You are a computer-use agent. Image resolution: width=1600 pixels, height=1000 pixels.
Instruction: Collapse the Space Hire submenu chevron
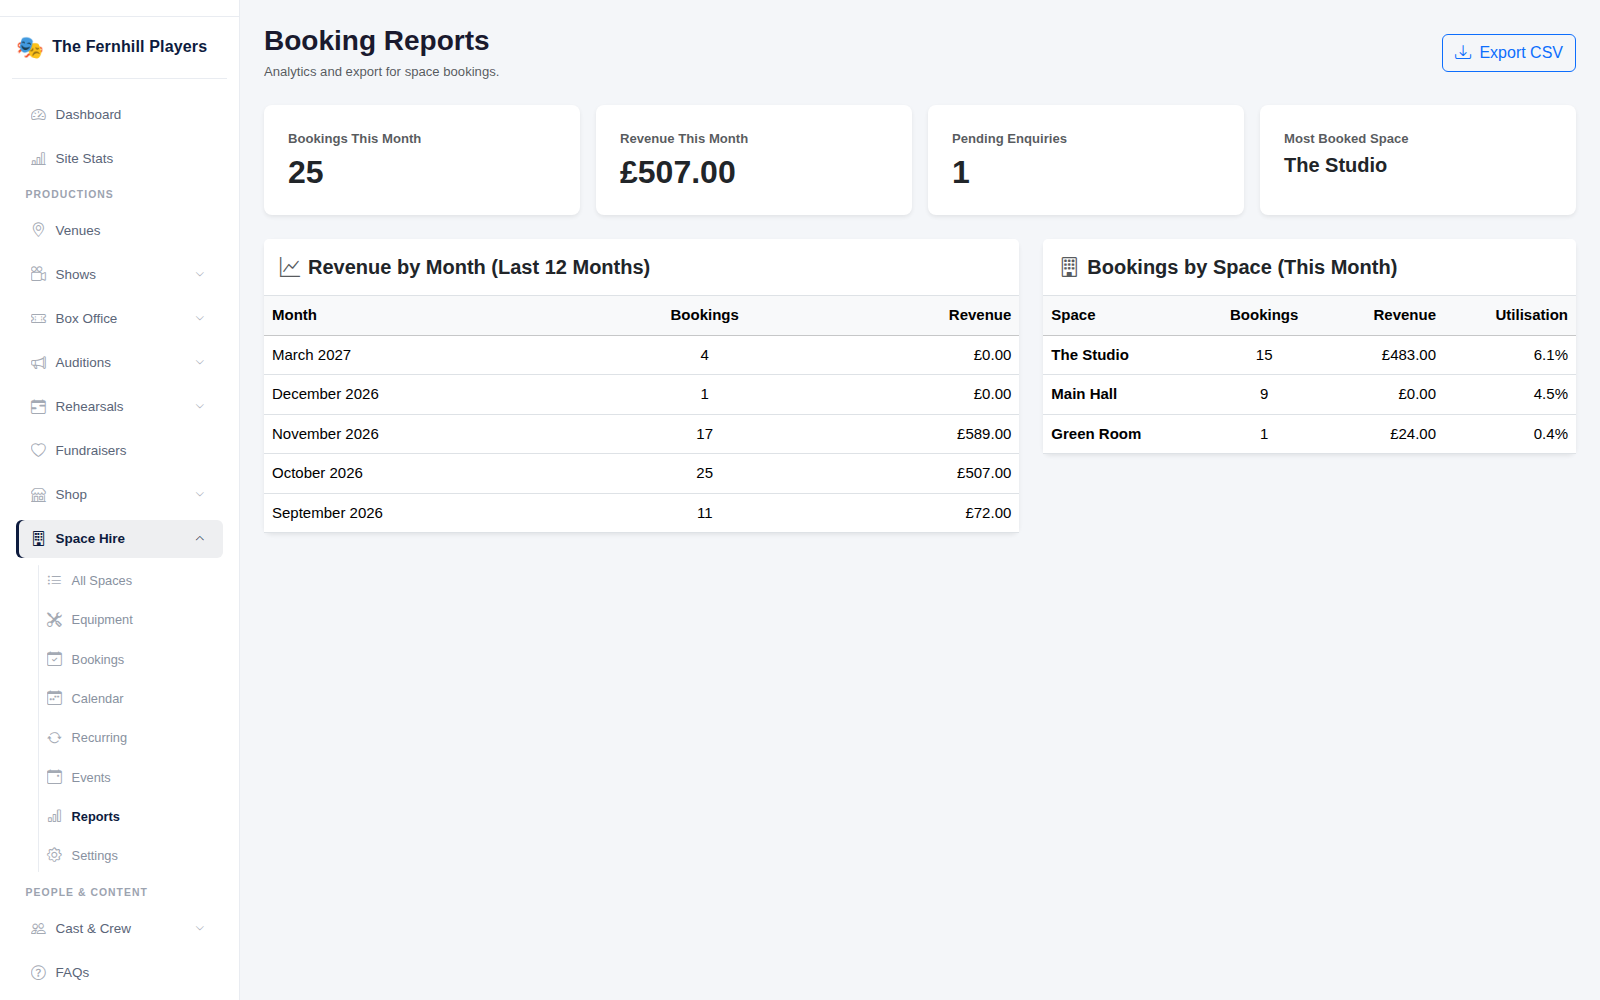click(200, 539)
